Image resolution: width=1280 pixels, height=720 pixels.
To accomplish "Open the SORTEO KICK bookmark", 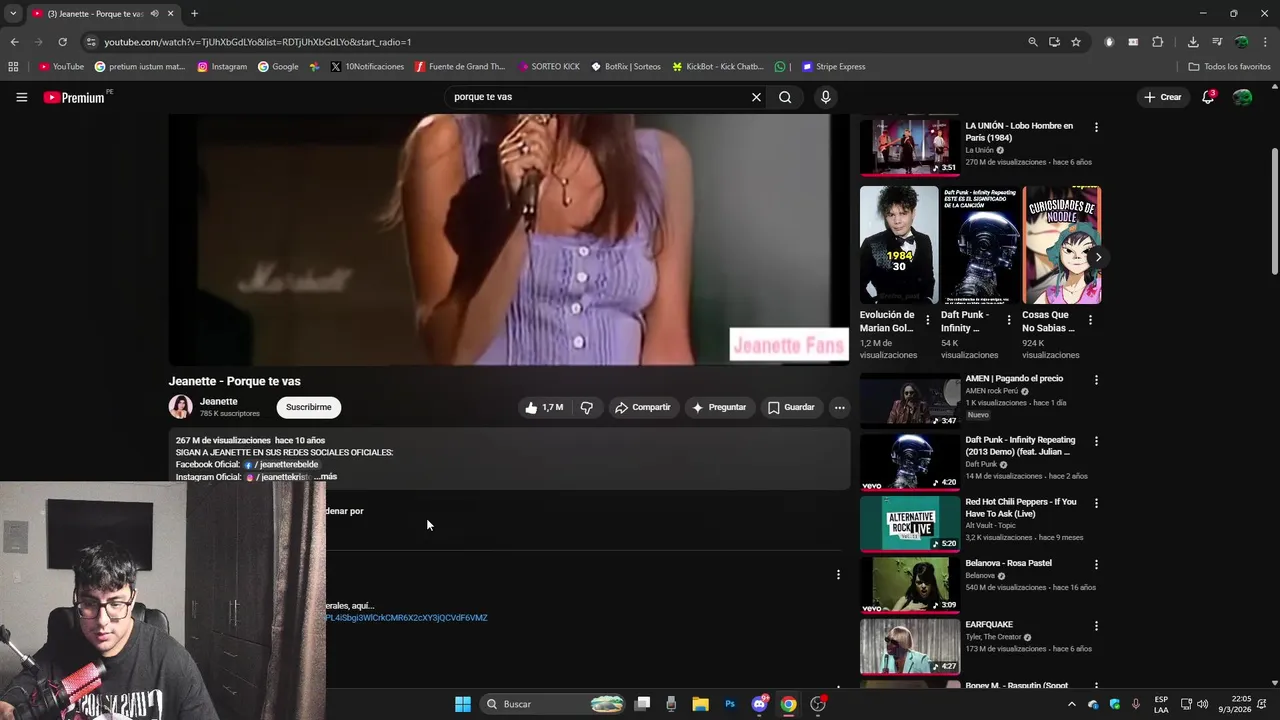I will (548, 67).
